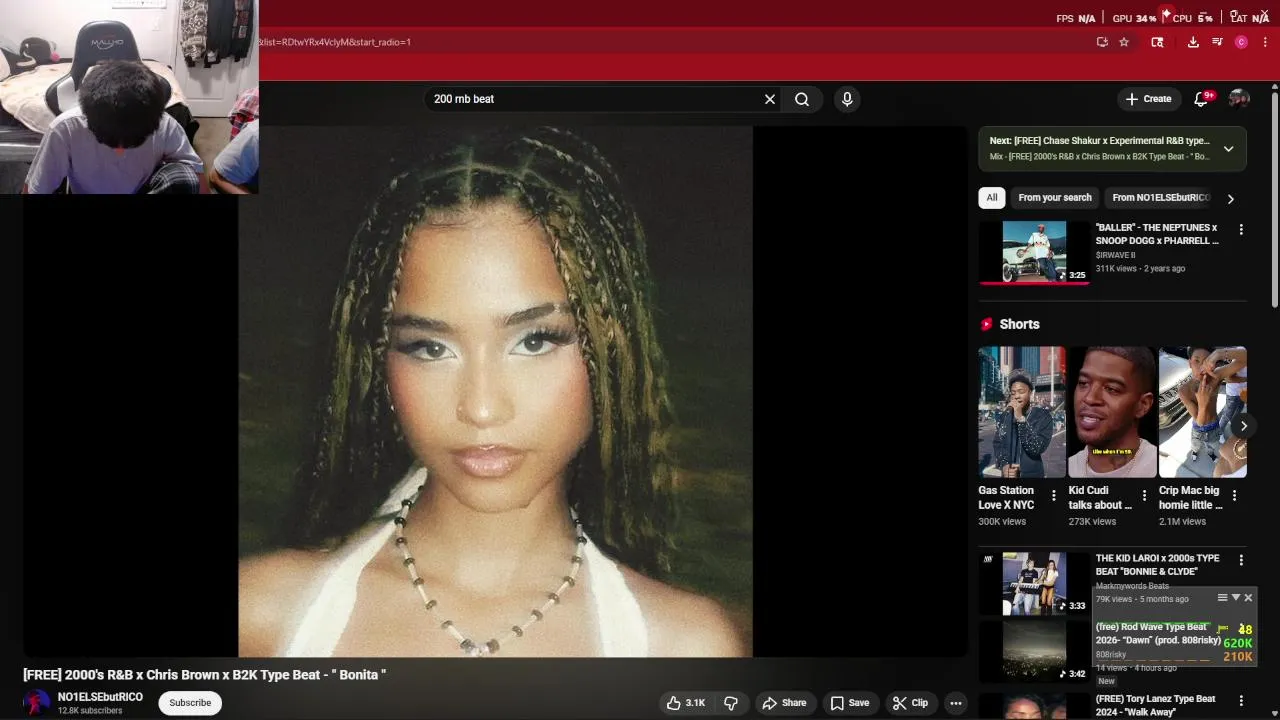Open the search-tabs icon in browser toolbar
Viewport: 1280px width, 720px height.
pos(1157,42)
